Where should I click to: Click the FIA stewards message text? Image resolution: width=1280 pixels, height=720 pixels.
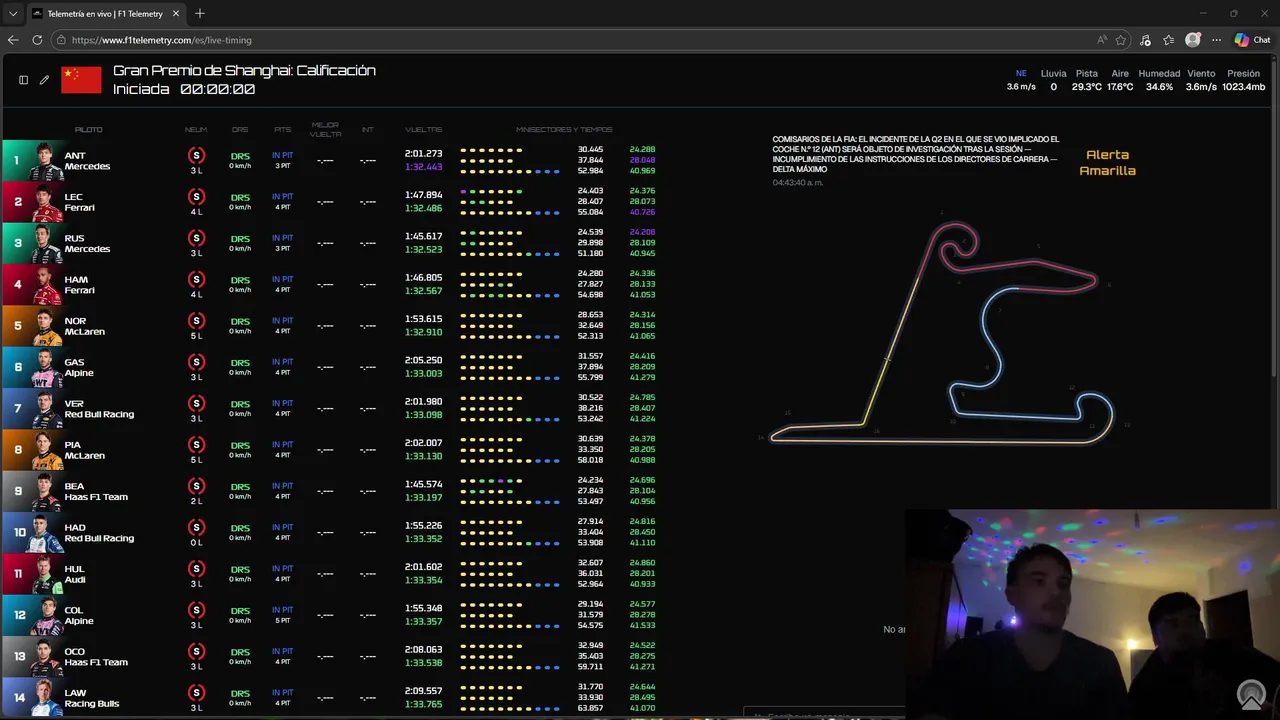click(915, 154)
